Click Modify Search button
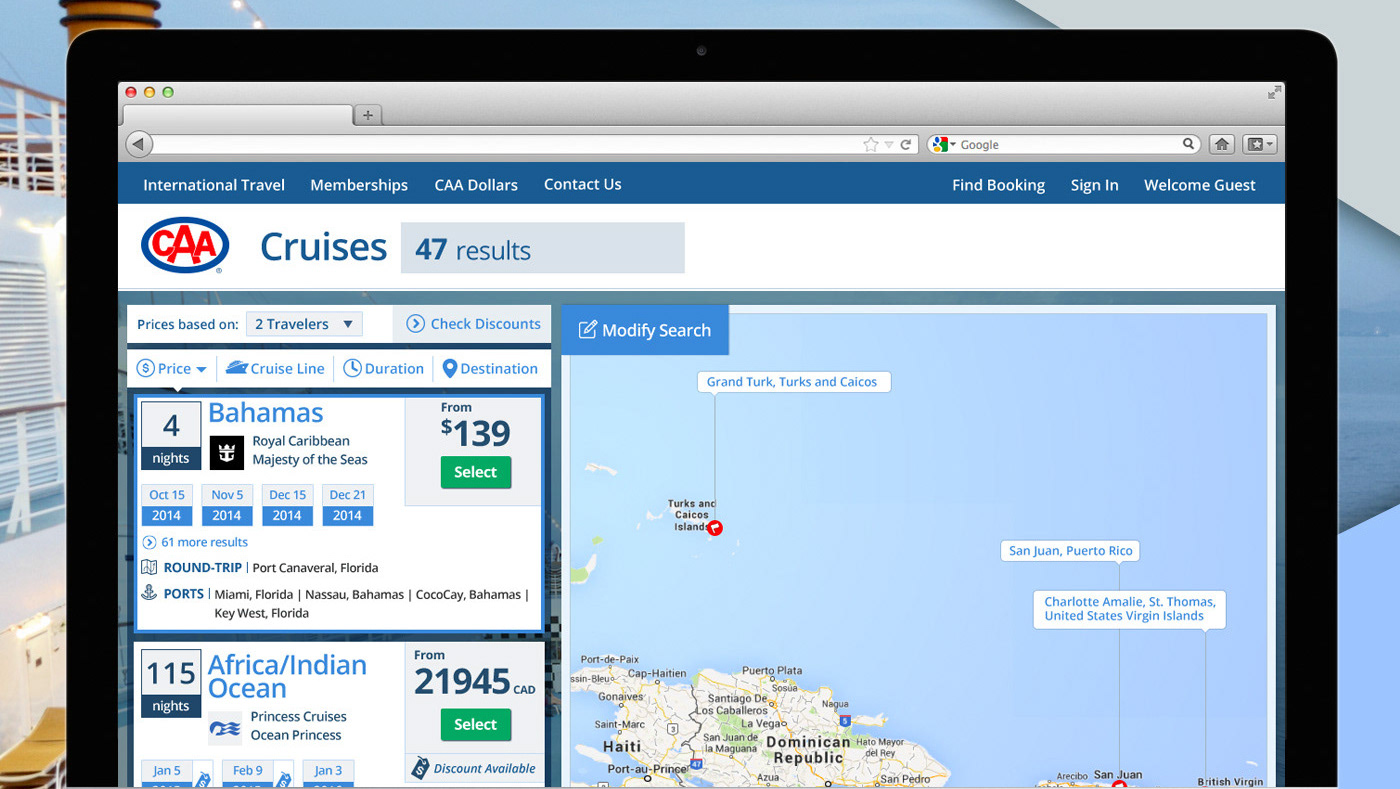The width and height of the screenshot is (1400, 789). coord(645,330)
